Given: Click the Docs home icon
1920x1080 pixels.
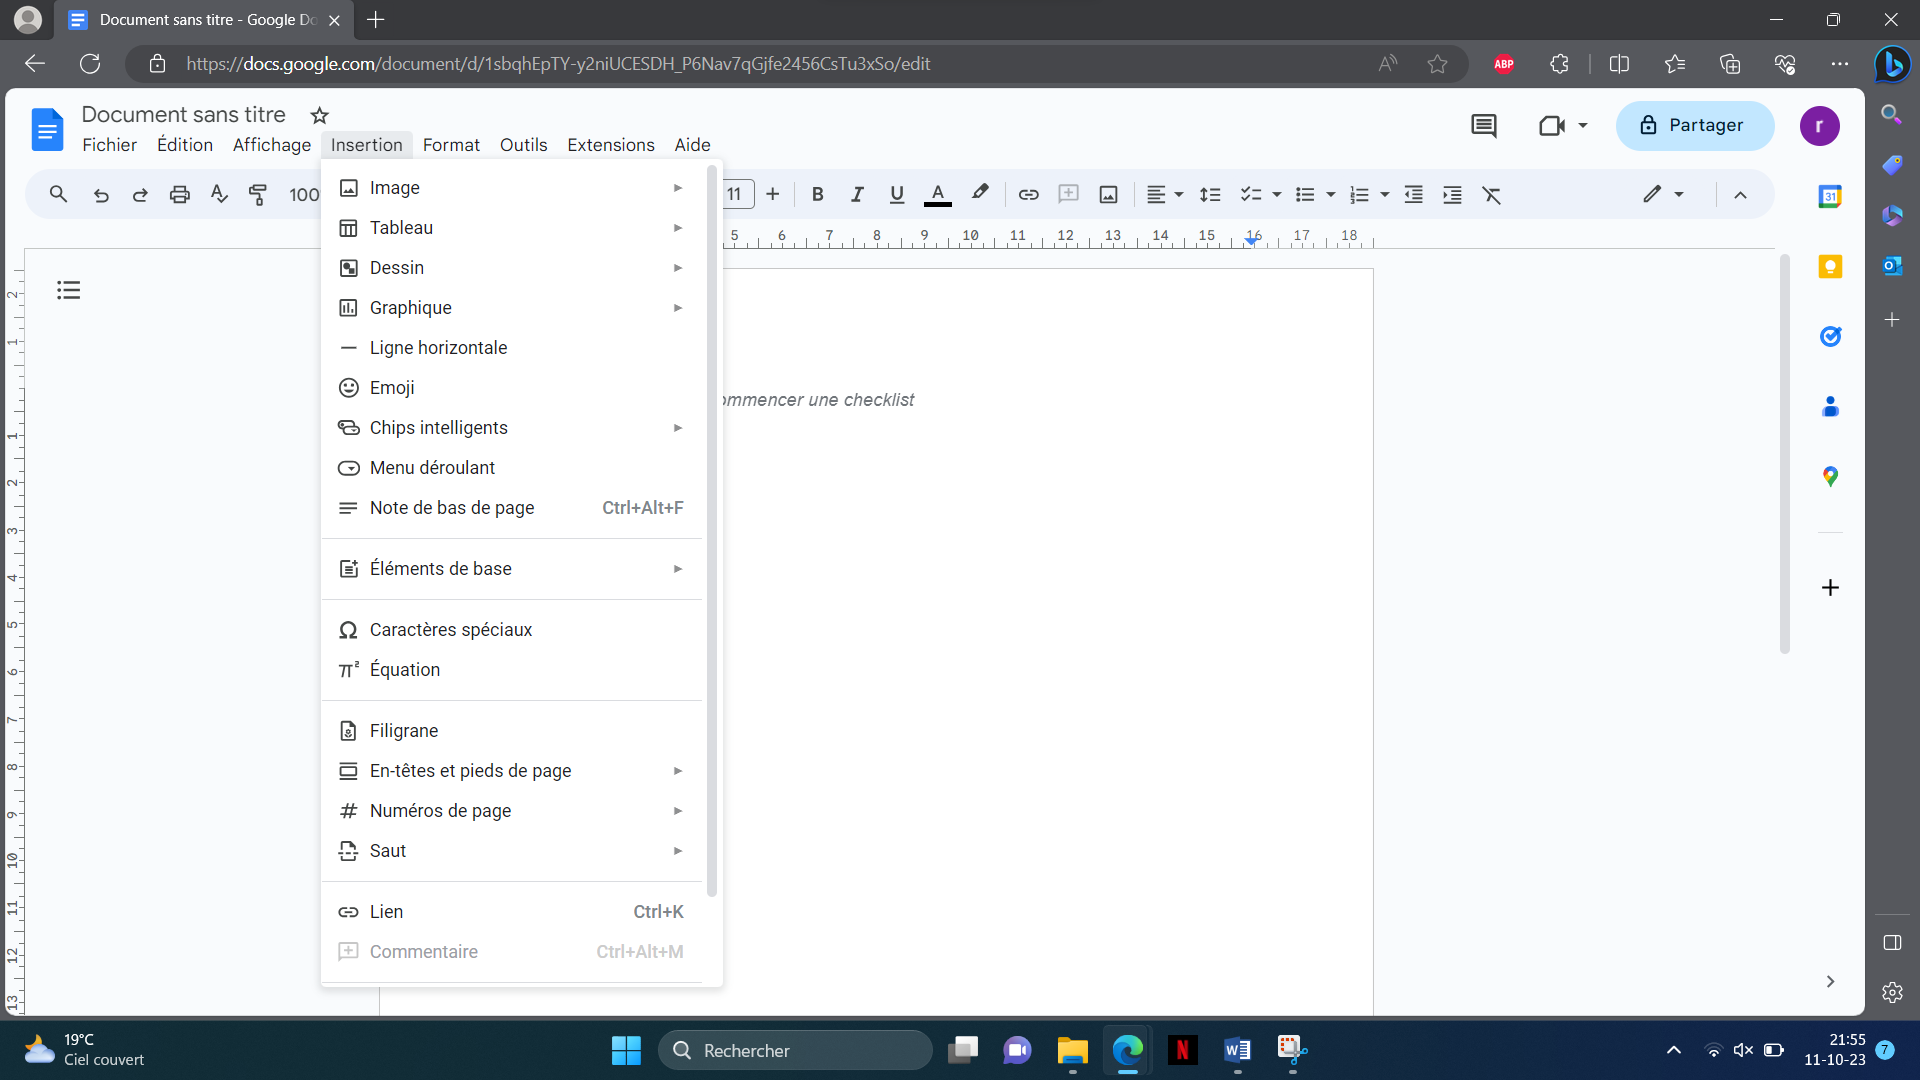Looking at the screenshot, I should [47, 129].
